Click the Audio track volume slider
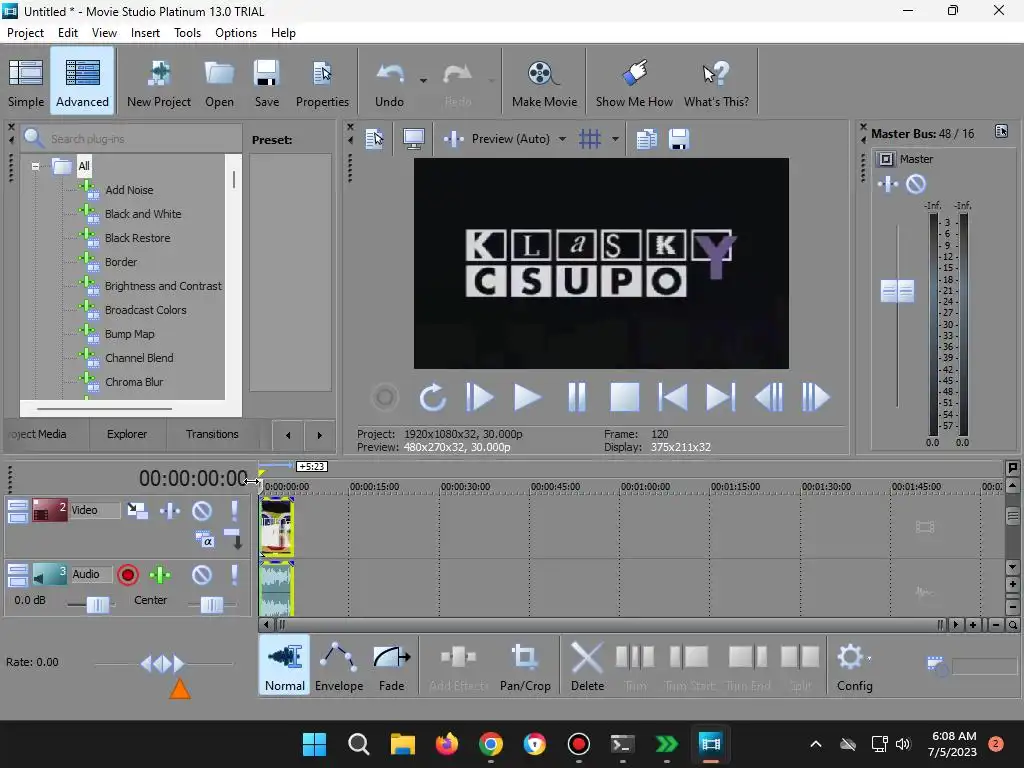Screen dimensions: 1024x768 98,605
